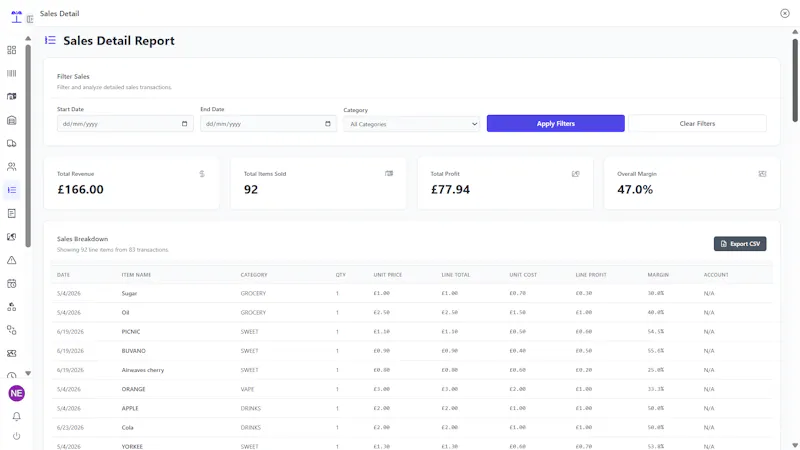Click the Sales Detail Report heading icon
The width and height of the screenshot is (800, 450).
pos(50,40)
